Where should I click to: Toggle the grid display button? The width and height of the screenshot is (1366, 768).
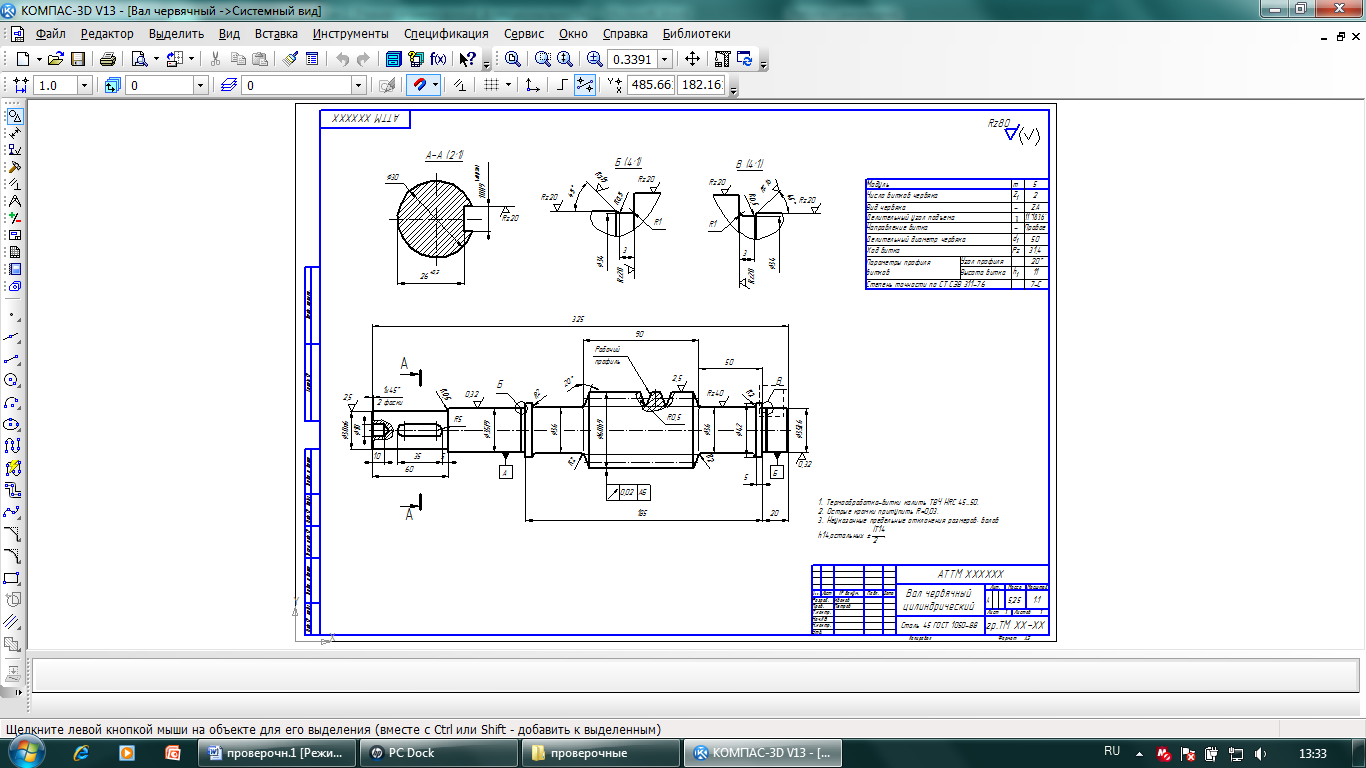[491, 85]
